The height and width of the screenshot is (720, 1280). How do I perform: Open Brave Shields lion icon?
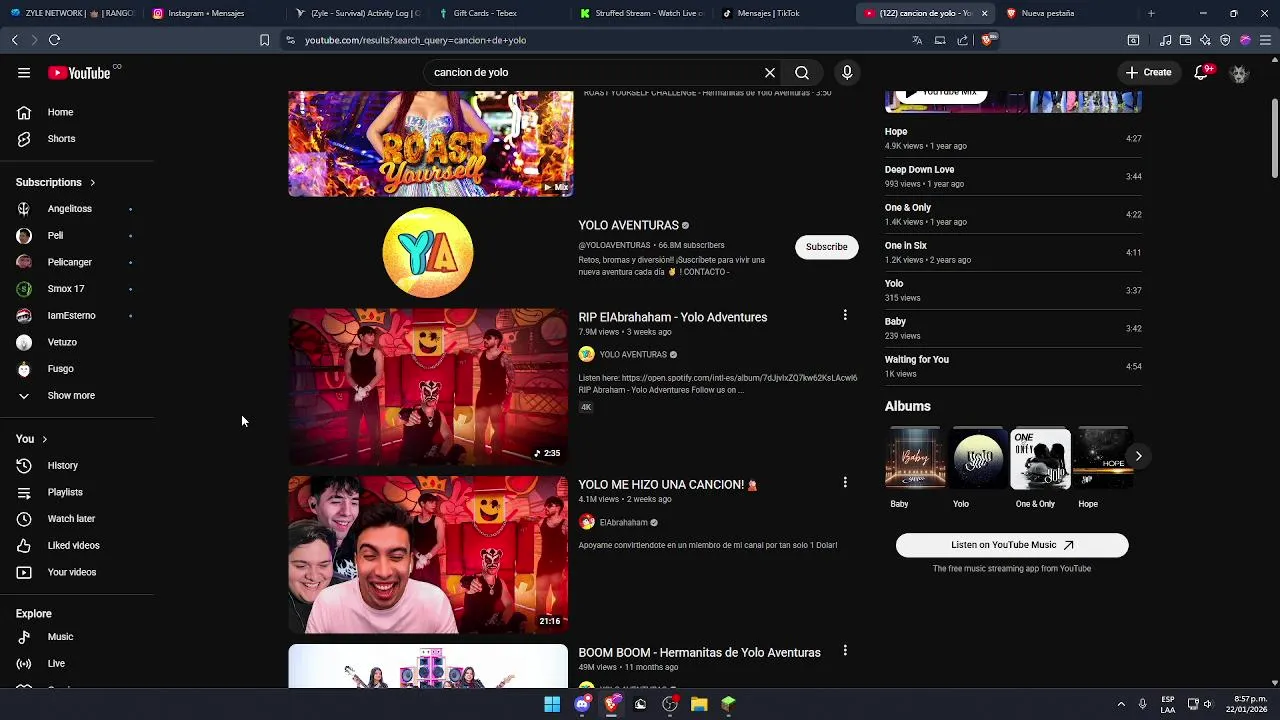click(987, 40)
